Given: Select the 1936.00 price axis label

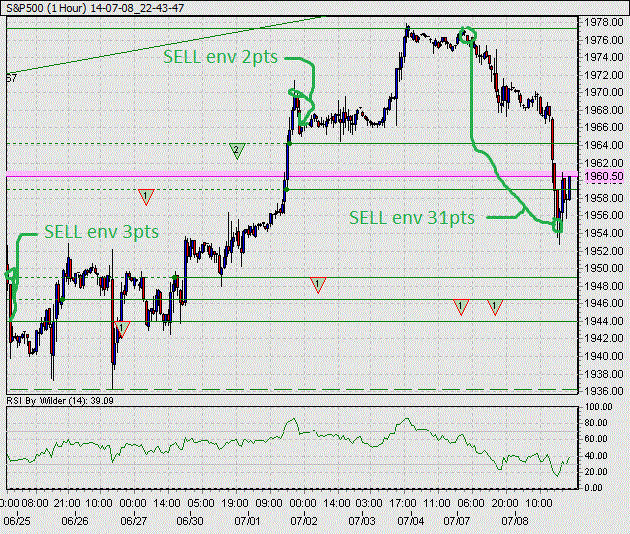Looking at the screenshot, I should 604,391.
